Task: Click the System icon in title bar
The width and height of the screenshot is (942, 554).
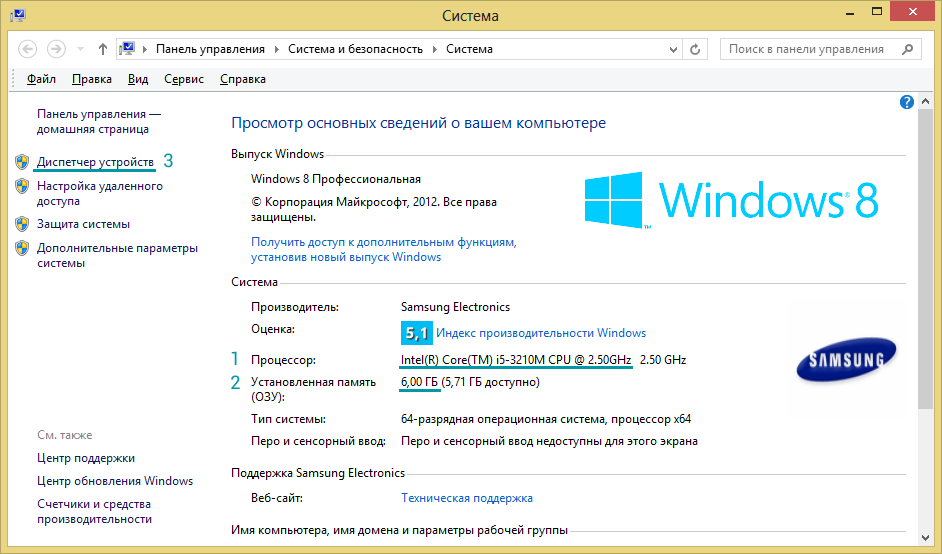Action: point(17,15)
